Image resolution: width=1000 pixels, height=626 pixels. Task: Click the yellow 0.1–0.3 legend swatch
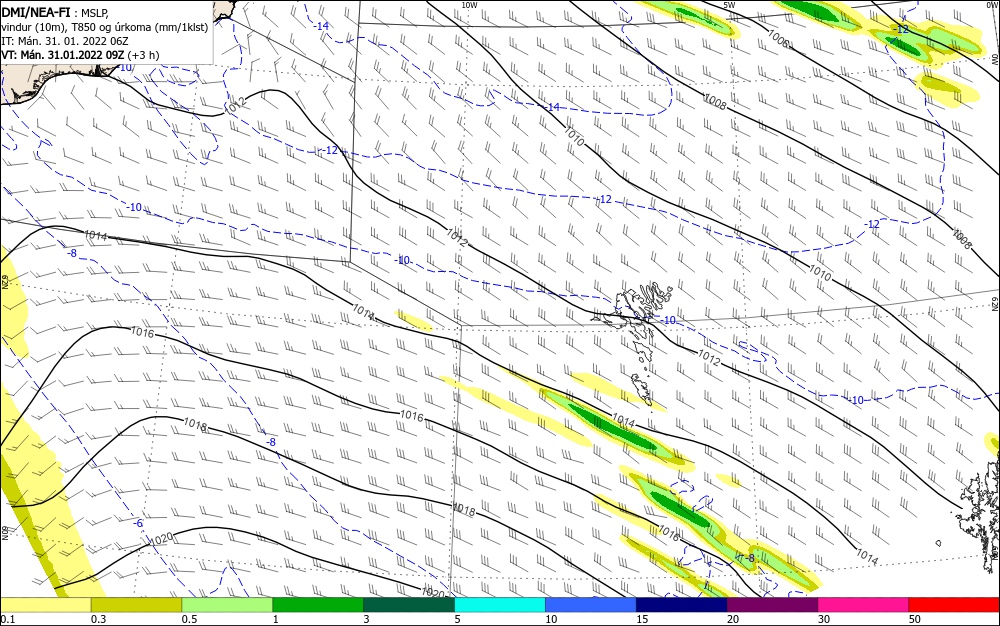tap(46, 605)
